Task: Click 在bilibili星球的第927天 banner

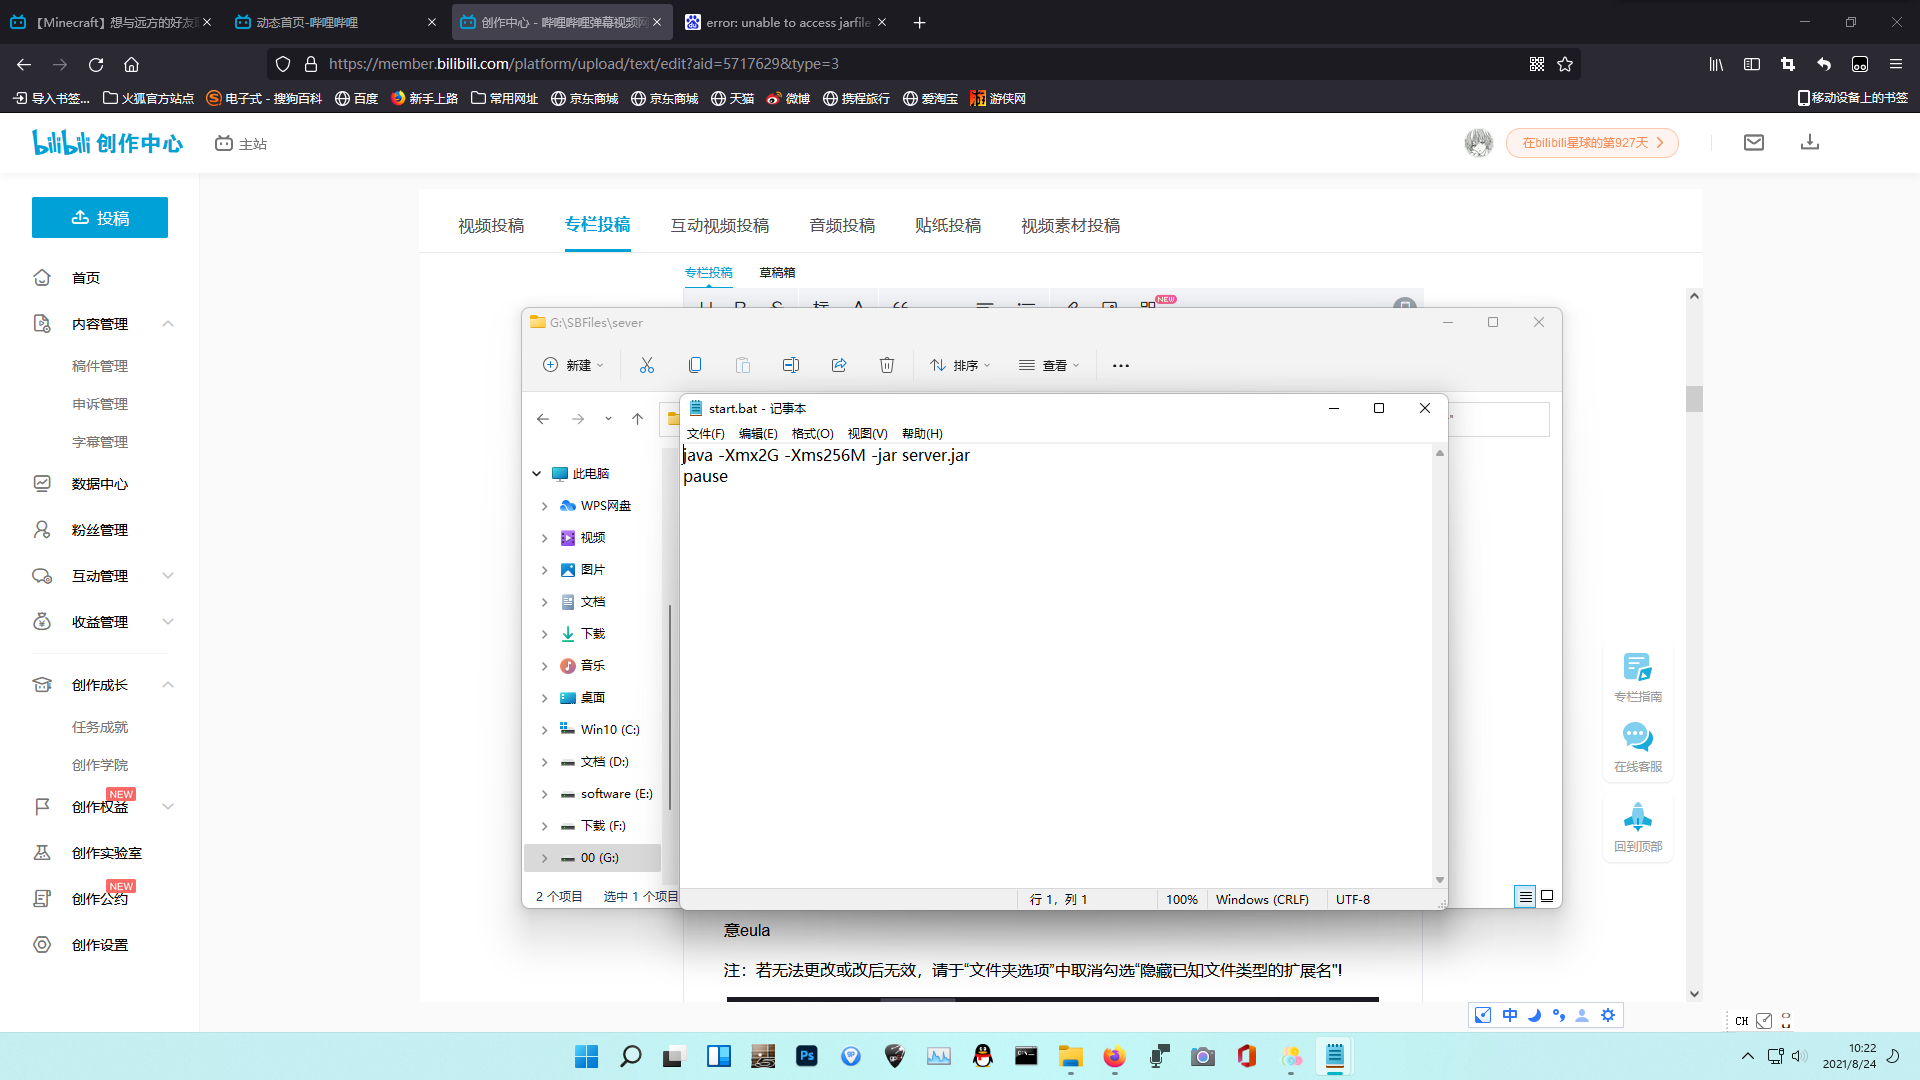Action: pyautogui.click(x=1592, y=143)
